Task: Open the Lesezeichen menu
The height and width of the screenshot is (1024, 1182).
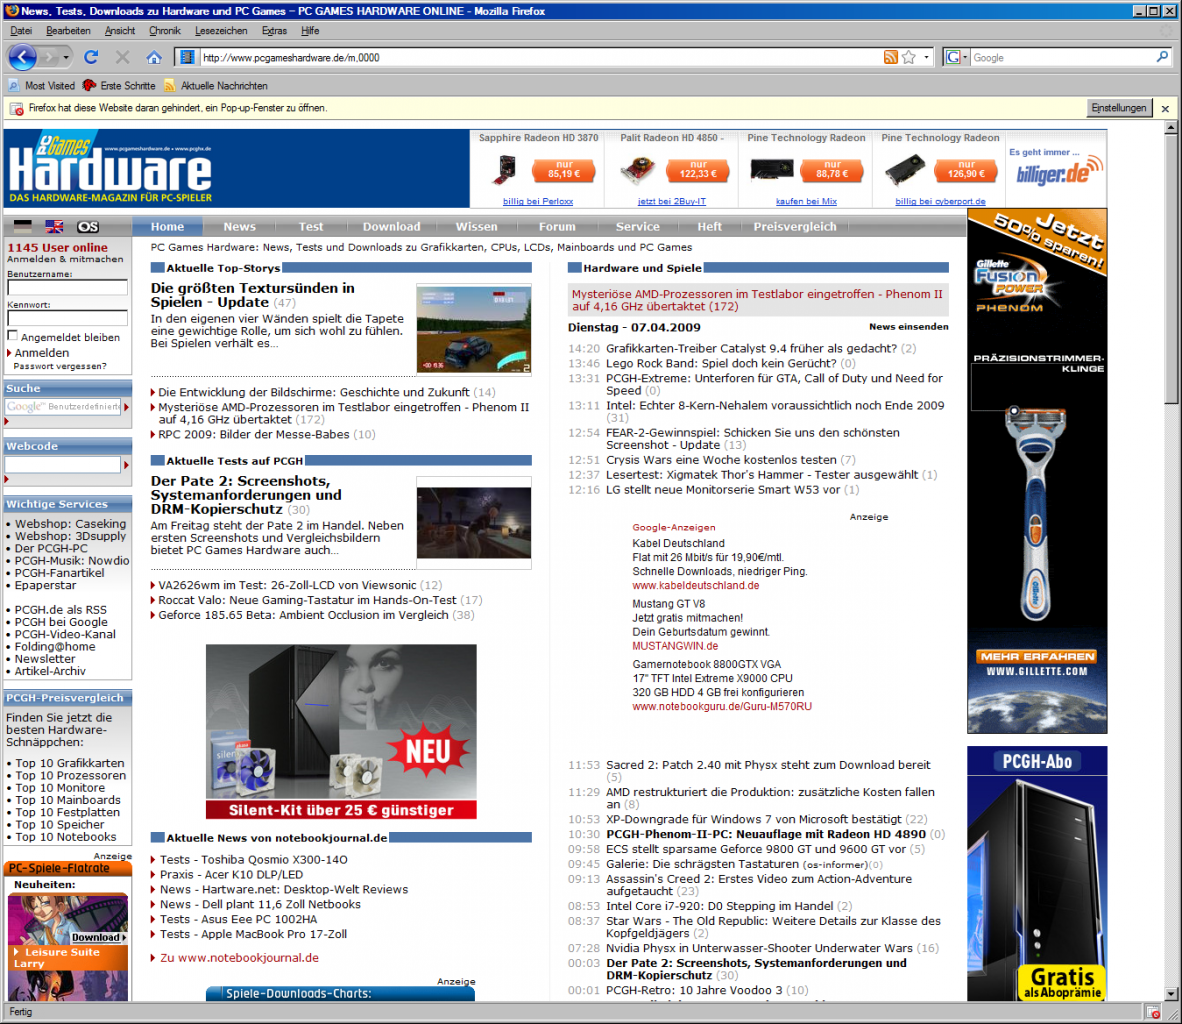Action: coord(221,31)
